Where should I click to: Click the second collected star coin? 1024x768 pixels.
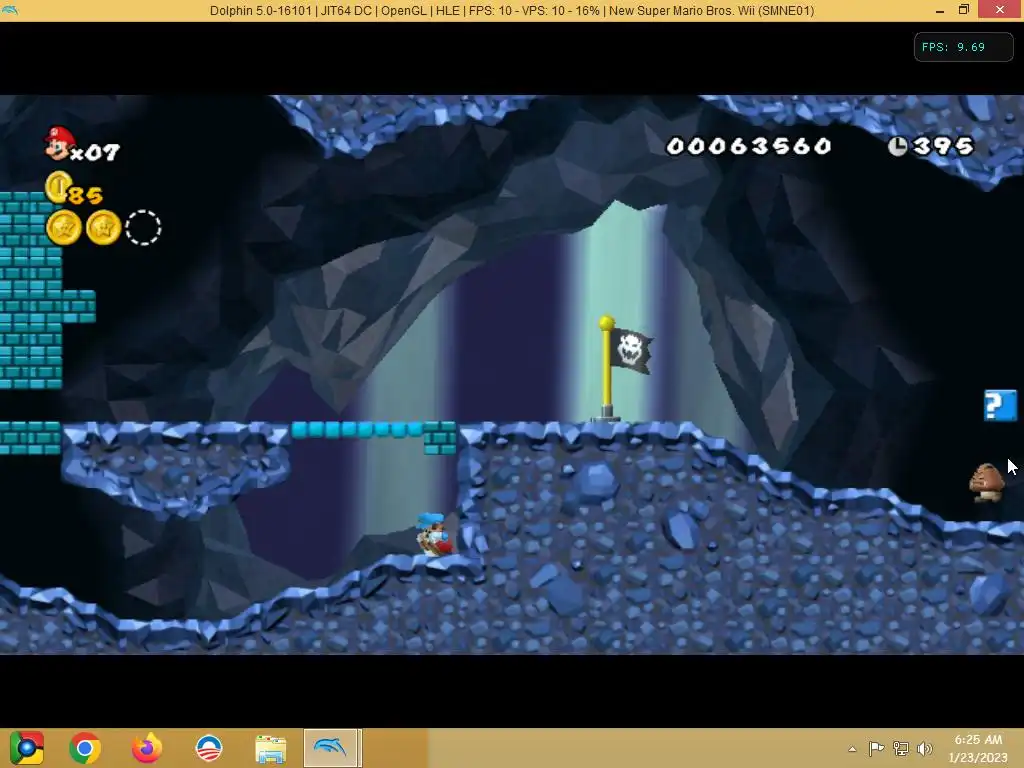(x=104, y=227)
